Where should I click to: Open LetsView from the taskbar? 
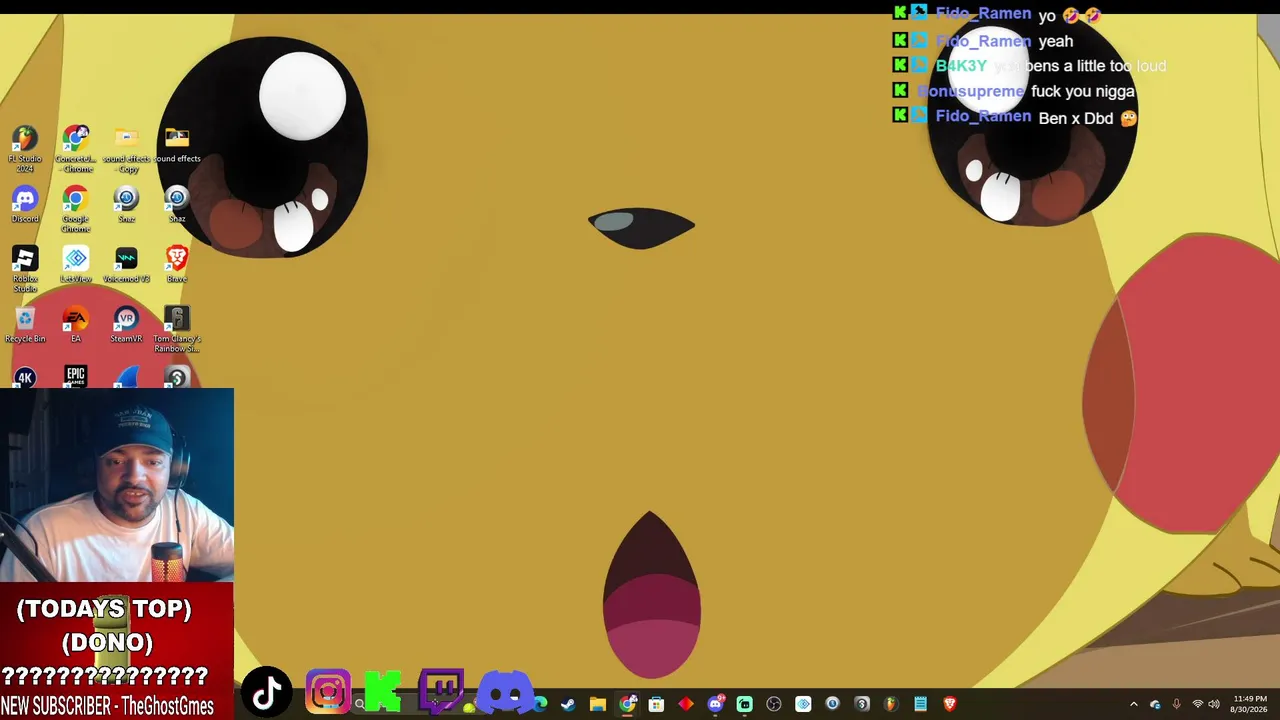803,704
